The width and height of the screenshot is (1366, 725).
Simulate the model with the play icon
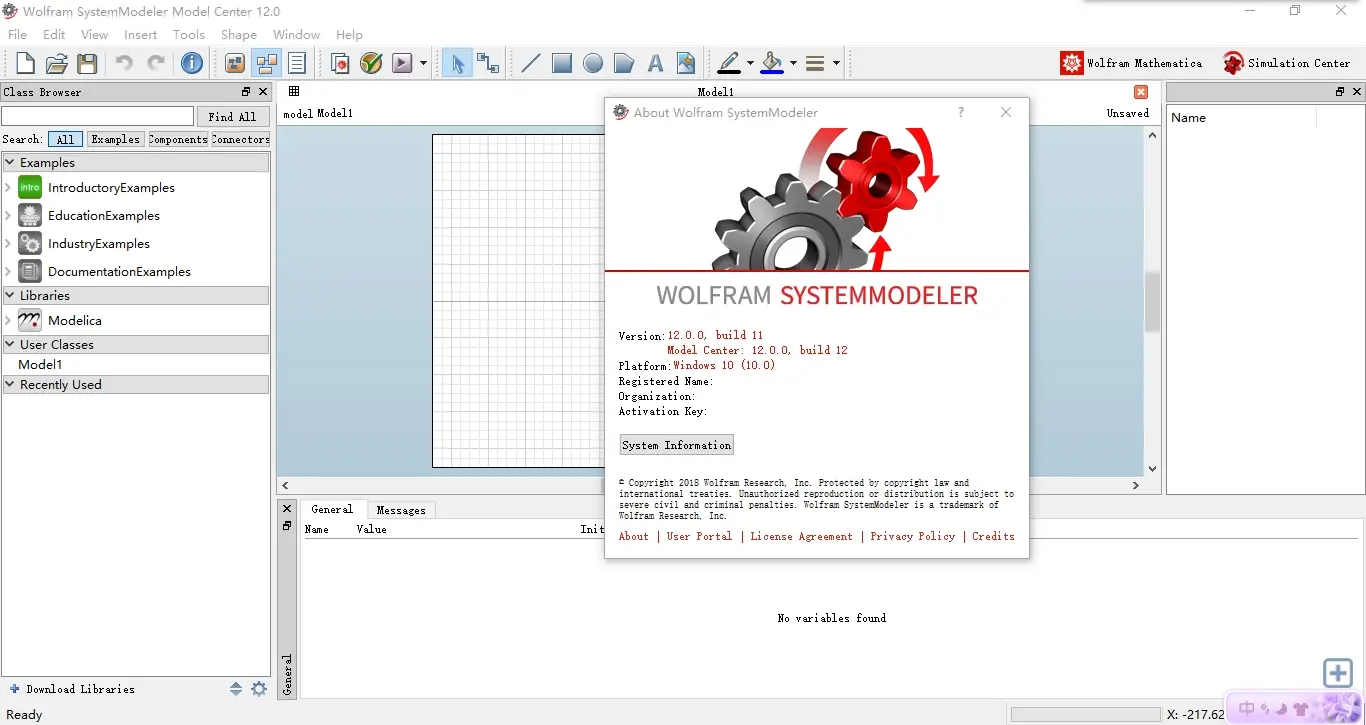pyautogui.click(x=402, y=64)
